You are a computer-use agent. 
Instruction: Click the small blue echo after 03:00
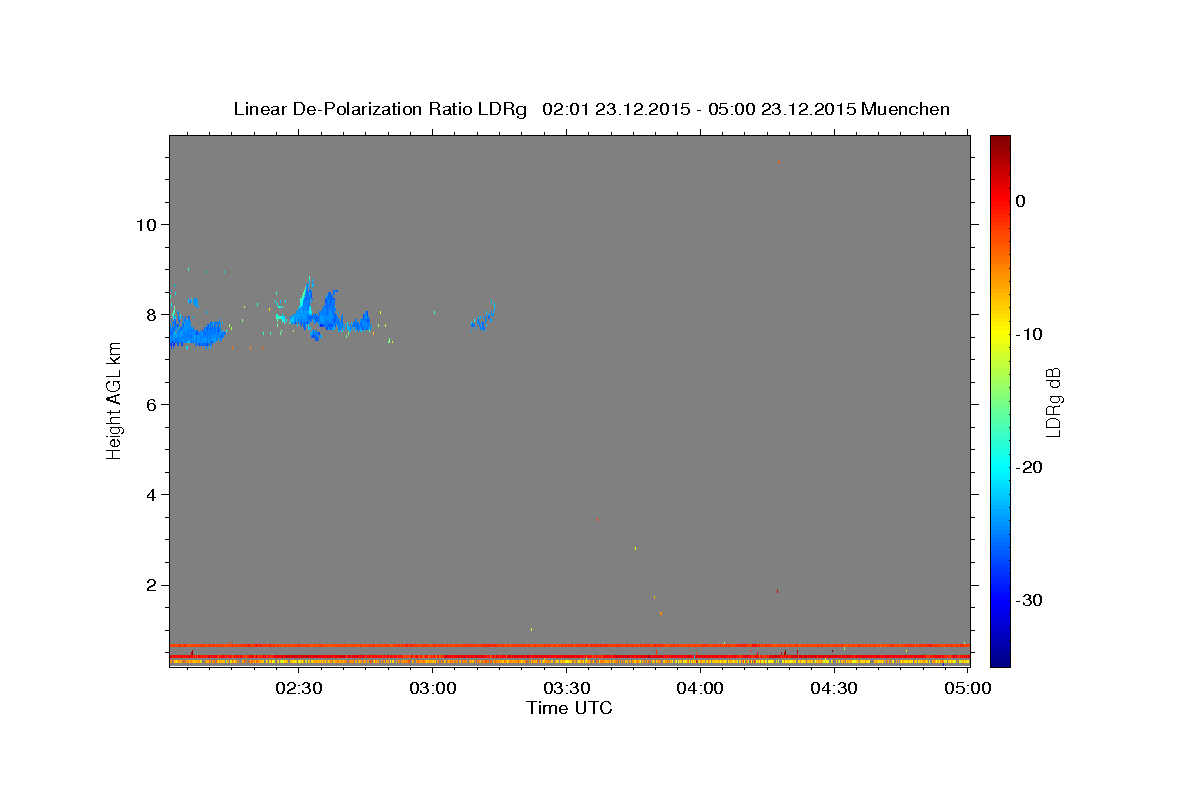(x=484, y=318)
